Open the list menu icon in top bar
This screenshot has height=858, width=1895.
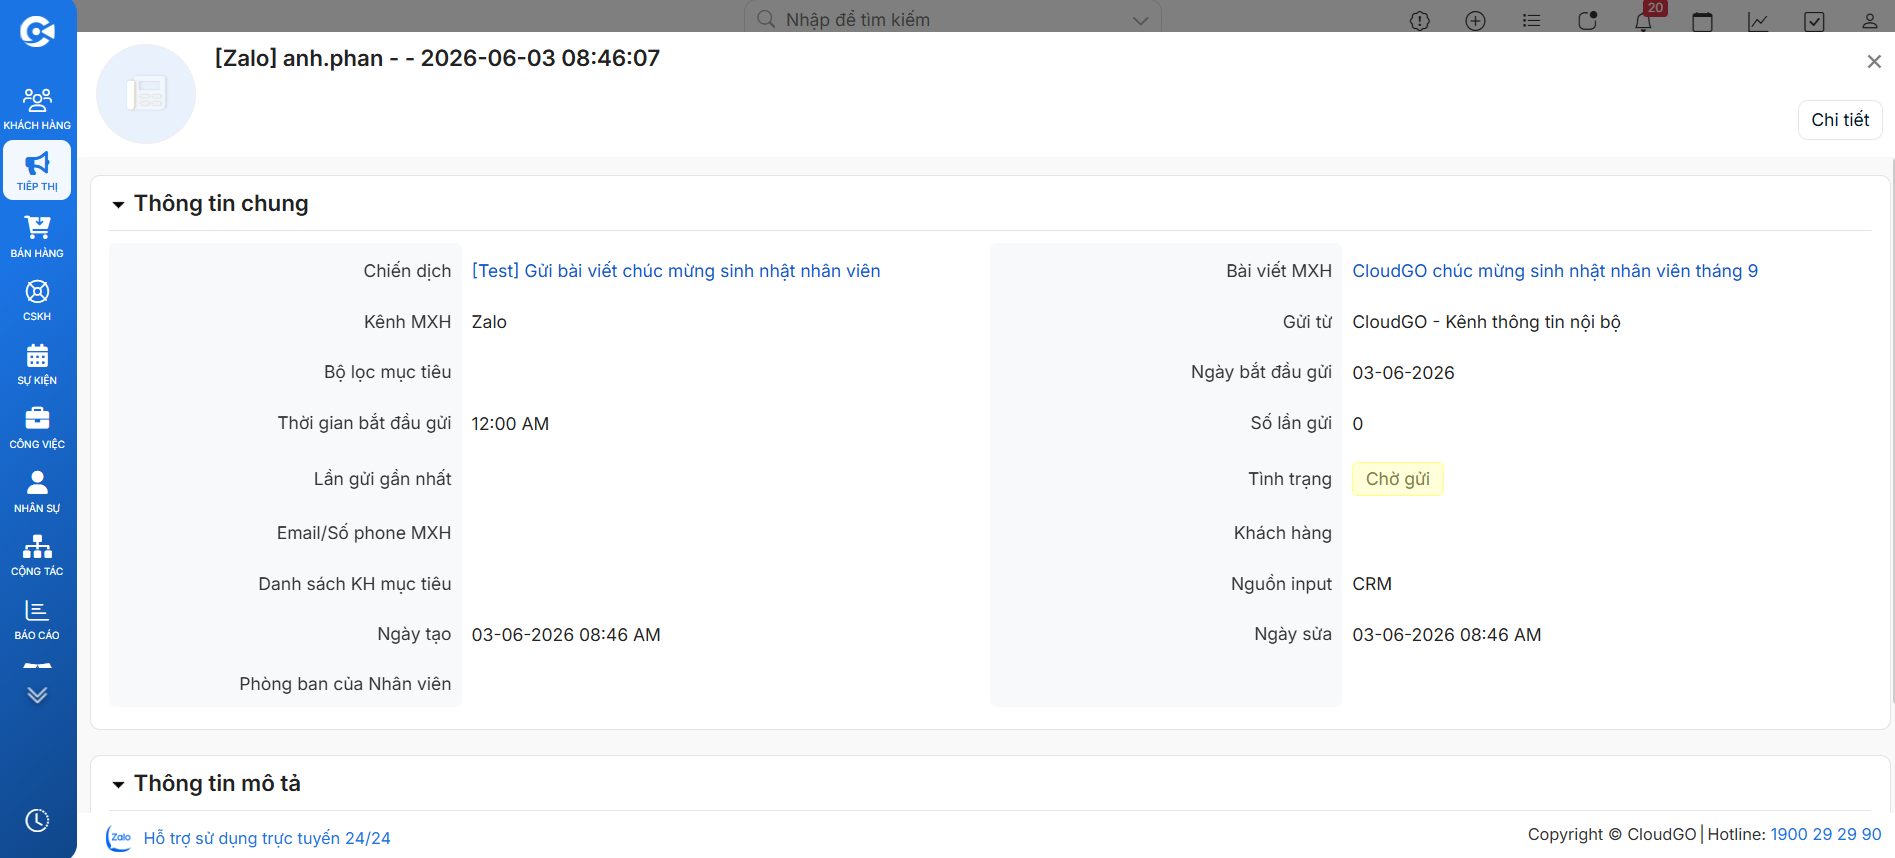pos(1531,21)
